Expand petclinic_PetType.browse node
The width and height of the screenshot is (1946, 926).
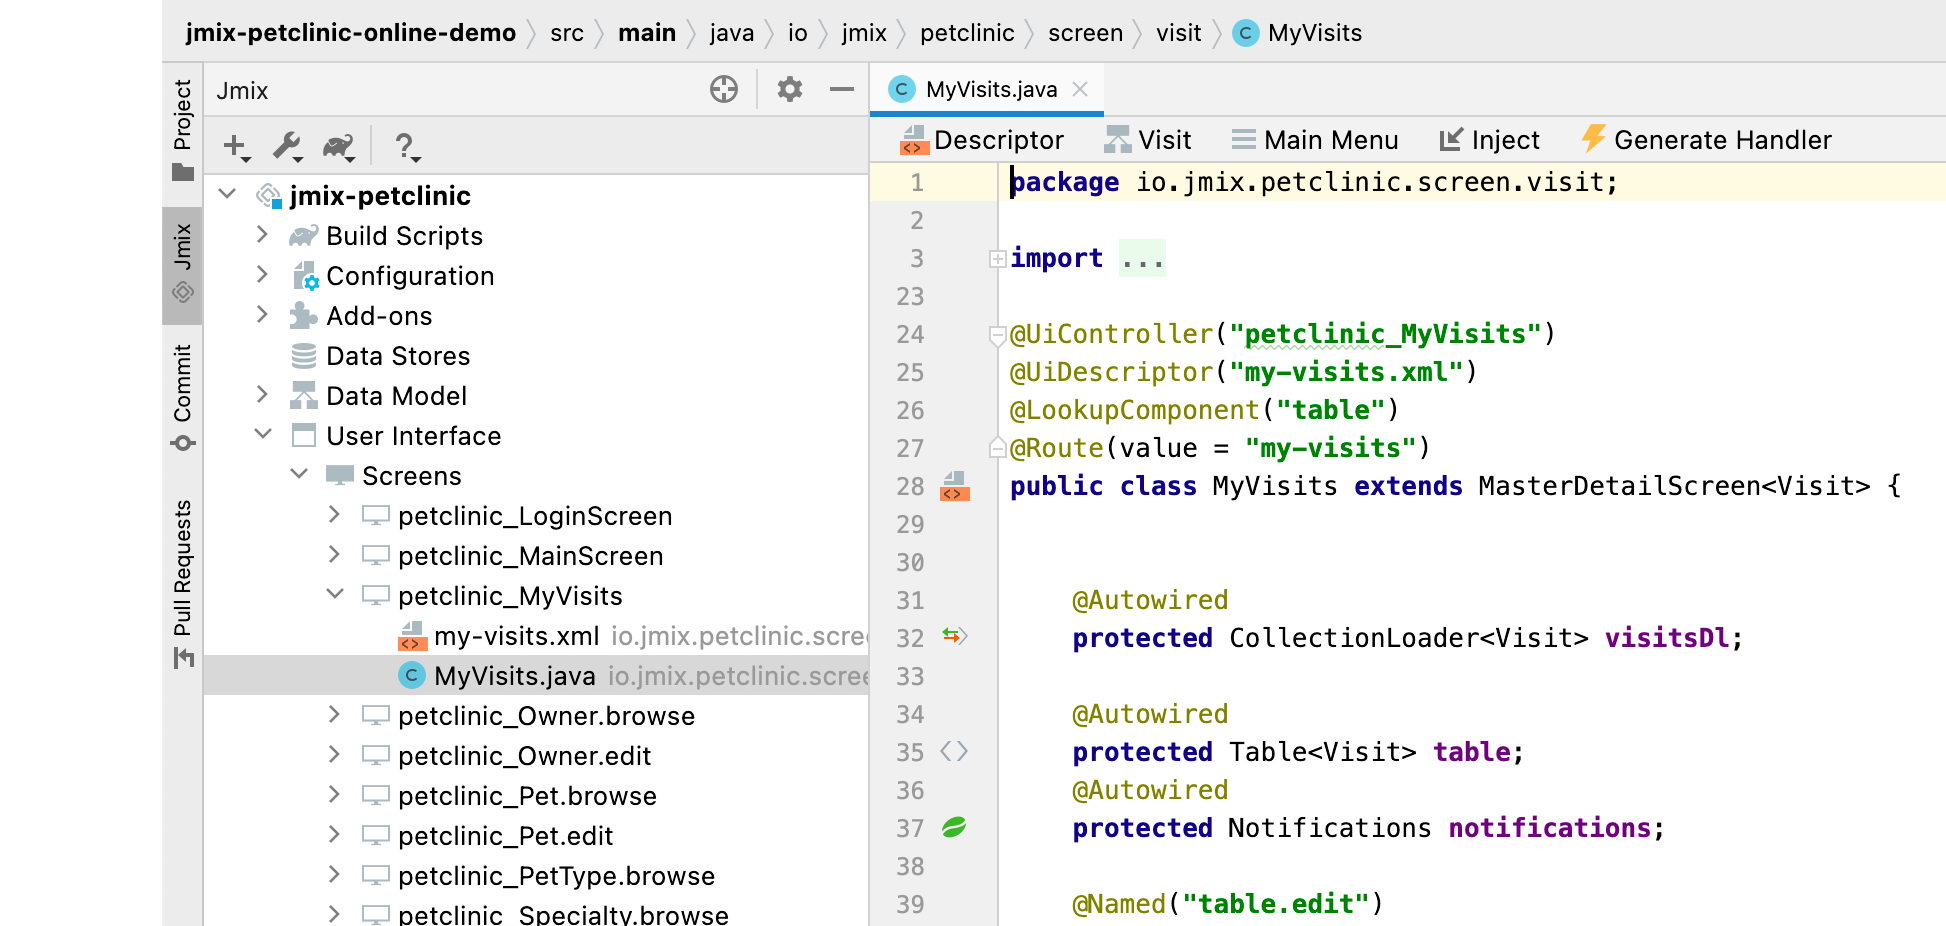(x=334, y=874)
